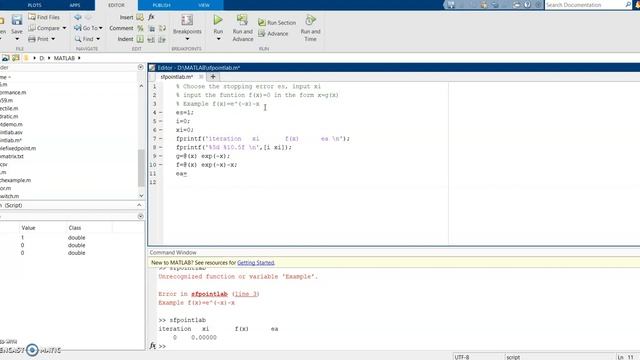Viewport: 640px width, 360px height.
Task: Open the Workspace panel actions menu
Action: pyautogui.click(x=141, y=216)
